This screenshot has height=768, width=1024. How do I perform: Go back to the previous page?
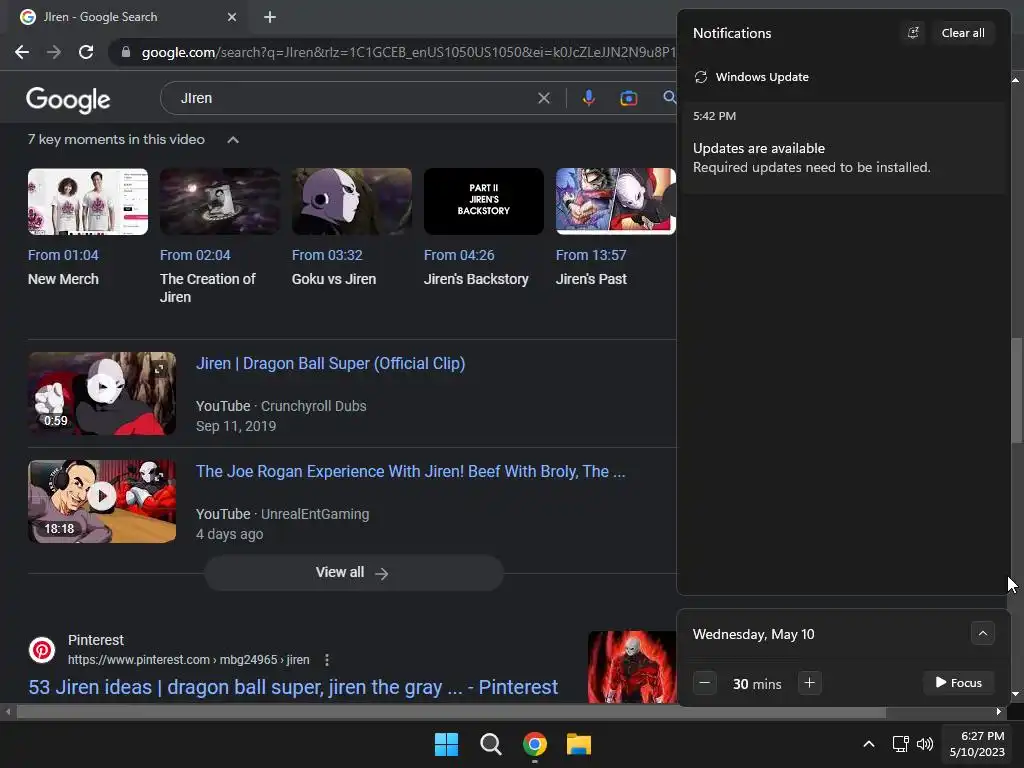coord(22,52)
